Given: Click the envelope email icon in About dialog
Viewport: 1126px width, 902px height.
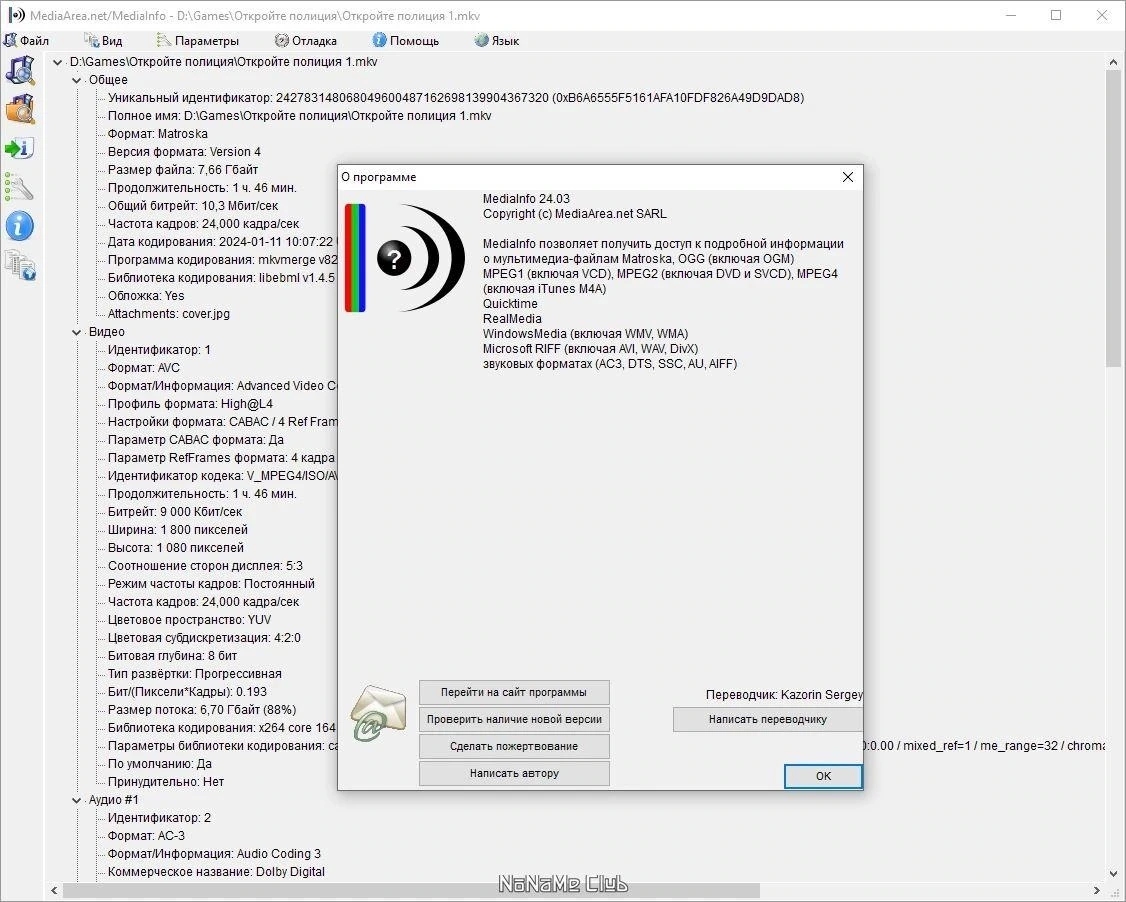Looking at the screenshot, I should [x=378, y=713].
